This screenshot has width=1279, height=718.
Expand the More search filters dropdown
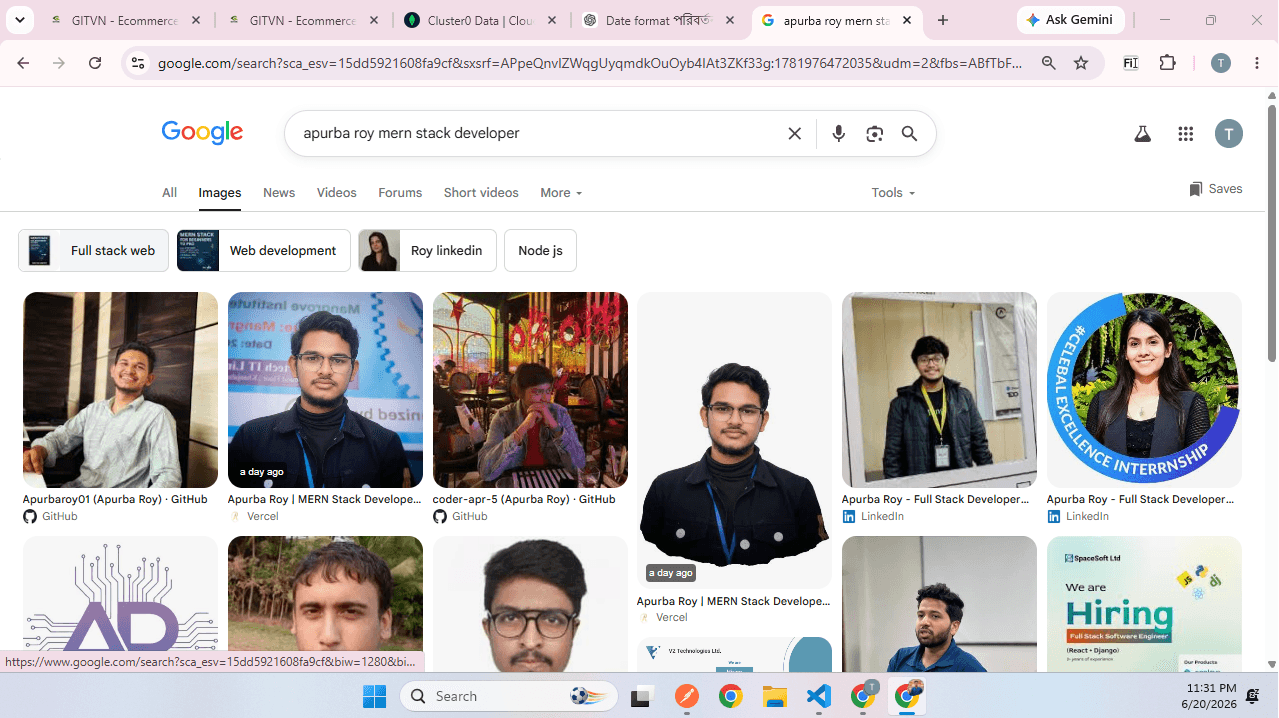coord(561,193)
